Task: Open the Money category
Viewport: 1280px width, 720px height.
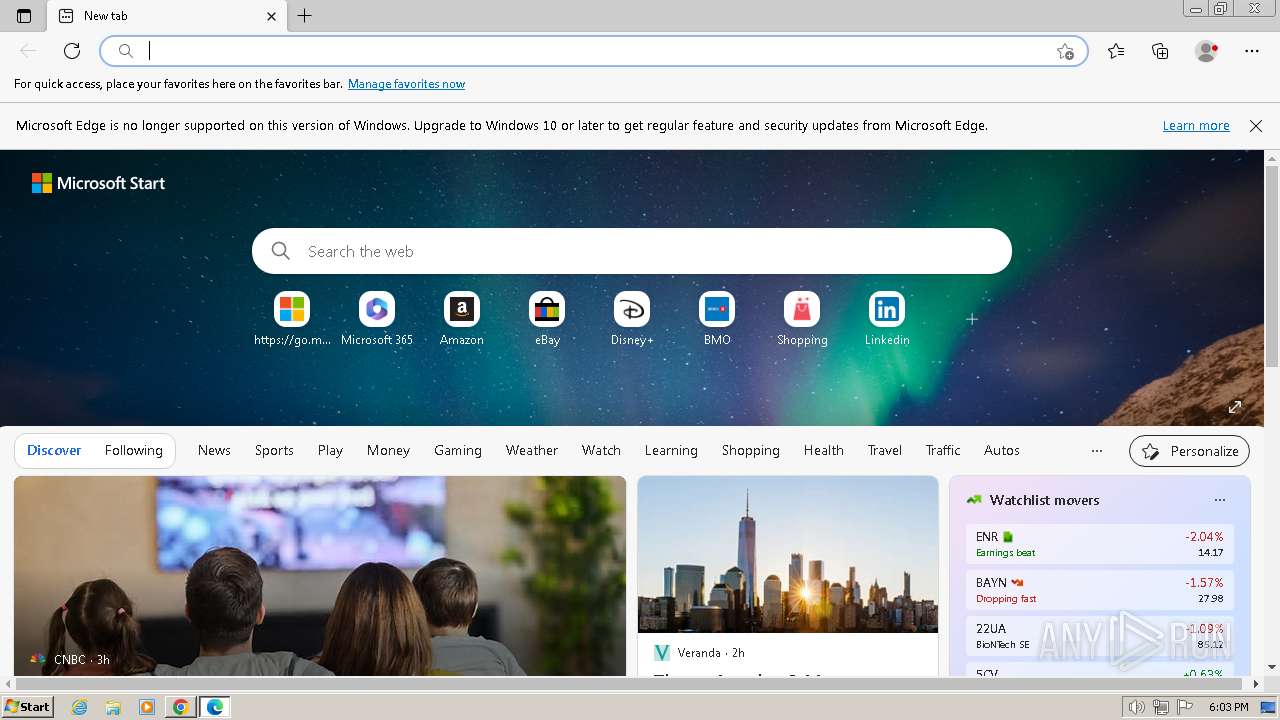Action: click(388, 451)
